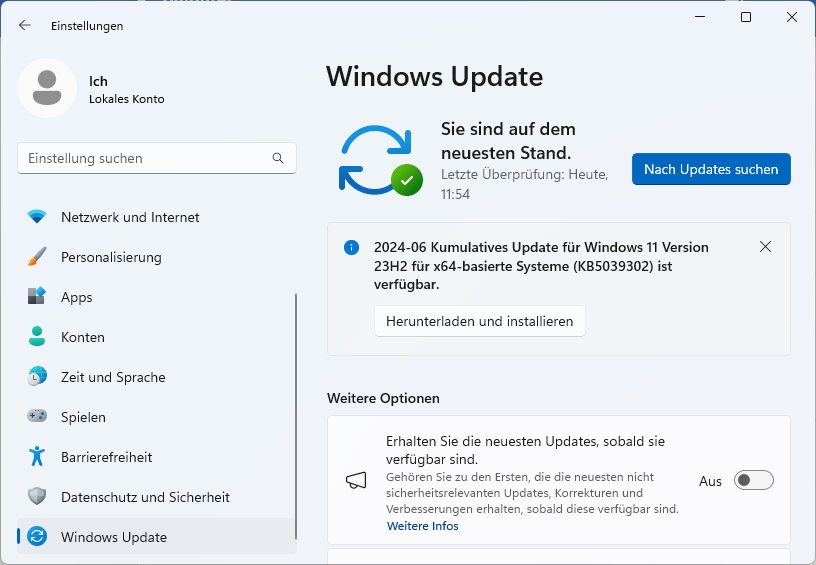The height and width of the screenshot is (565, 816).
Task: Minimize the Einstellungen window
Action: click(x=700, y=17)
